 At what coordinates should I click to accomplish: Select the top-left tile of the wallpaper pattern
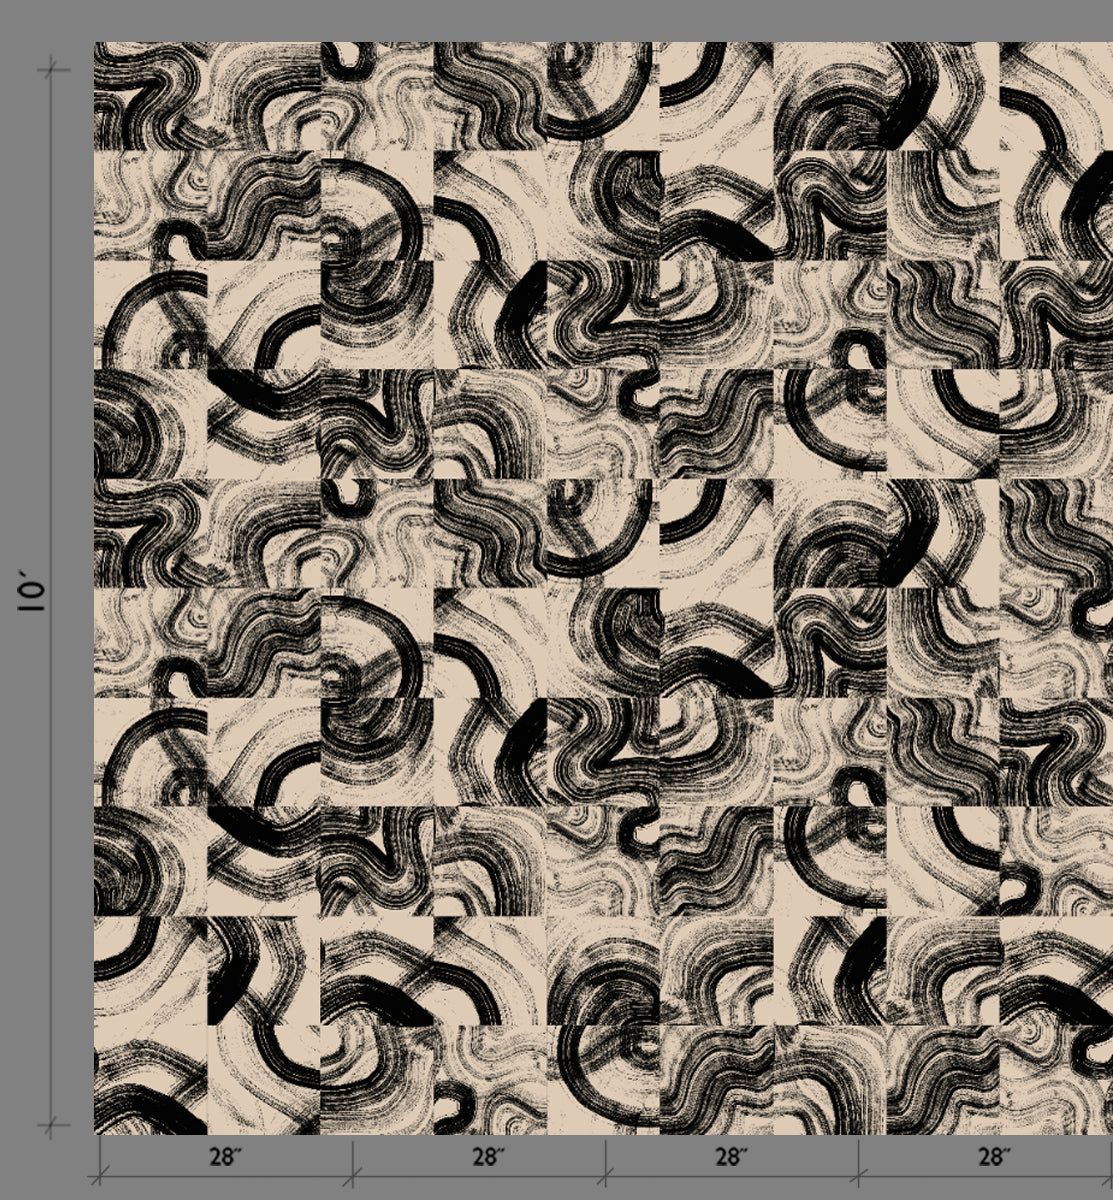point(150,96)
